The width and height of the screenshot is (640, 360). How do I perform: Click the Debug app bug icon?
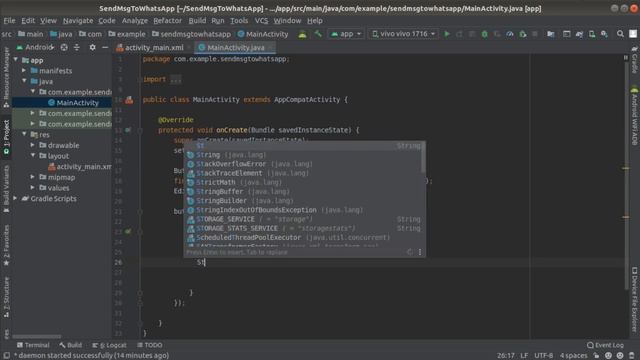484,34
